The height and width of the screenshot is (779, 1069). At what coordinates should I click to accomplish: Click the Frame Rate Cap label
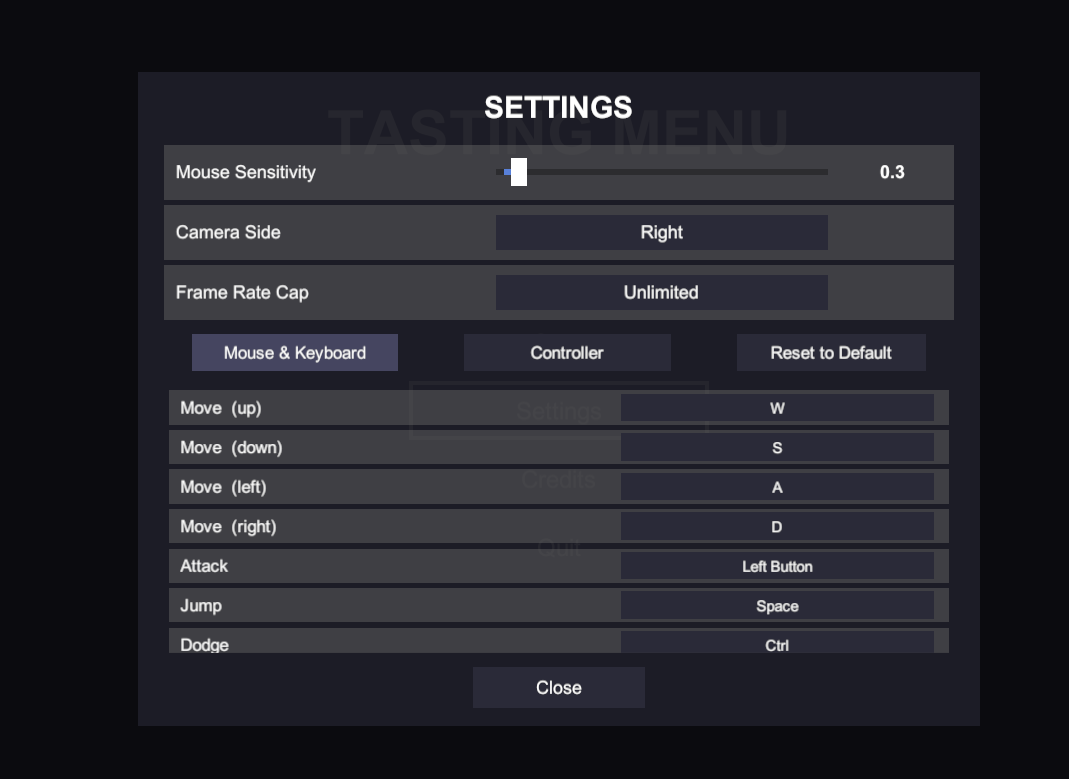(242, 292)
